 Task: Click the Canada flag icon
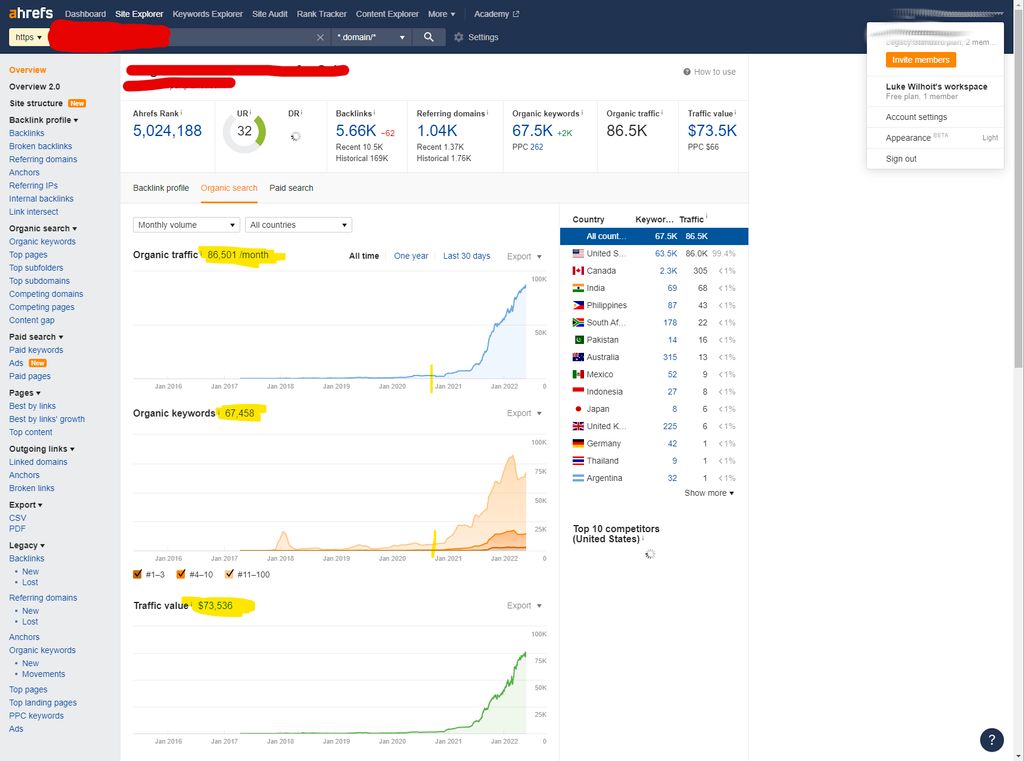click(x=578, y=270)
